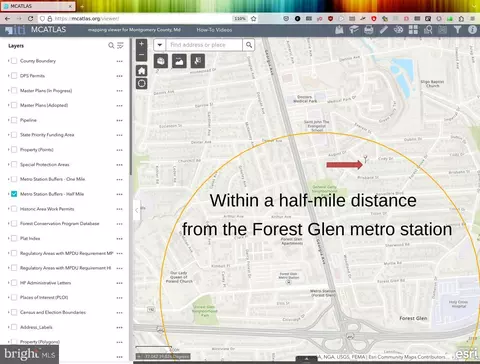Open options menu for HP Administrative Letters
480x364 pixels.
click(x=120, y=283)
